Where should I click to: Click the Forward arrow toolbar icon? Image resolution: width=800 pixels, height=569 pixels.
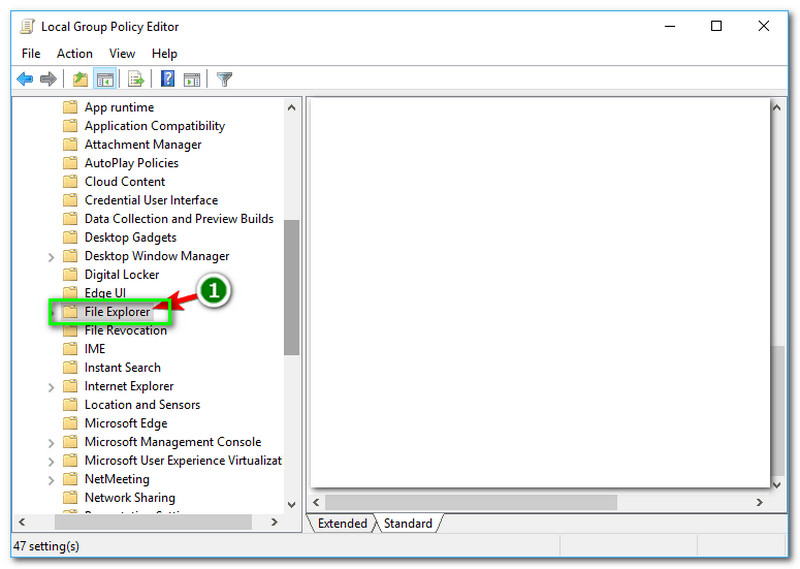click(47, 79)
